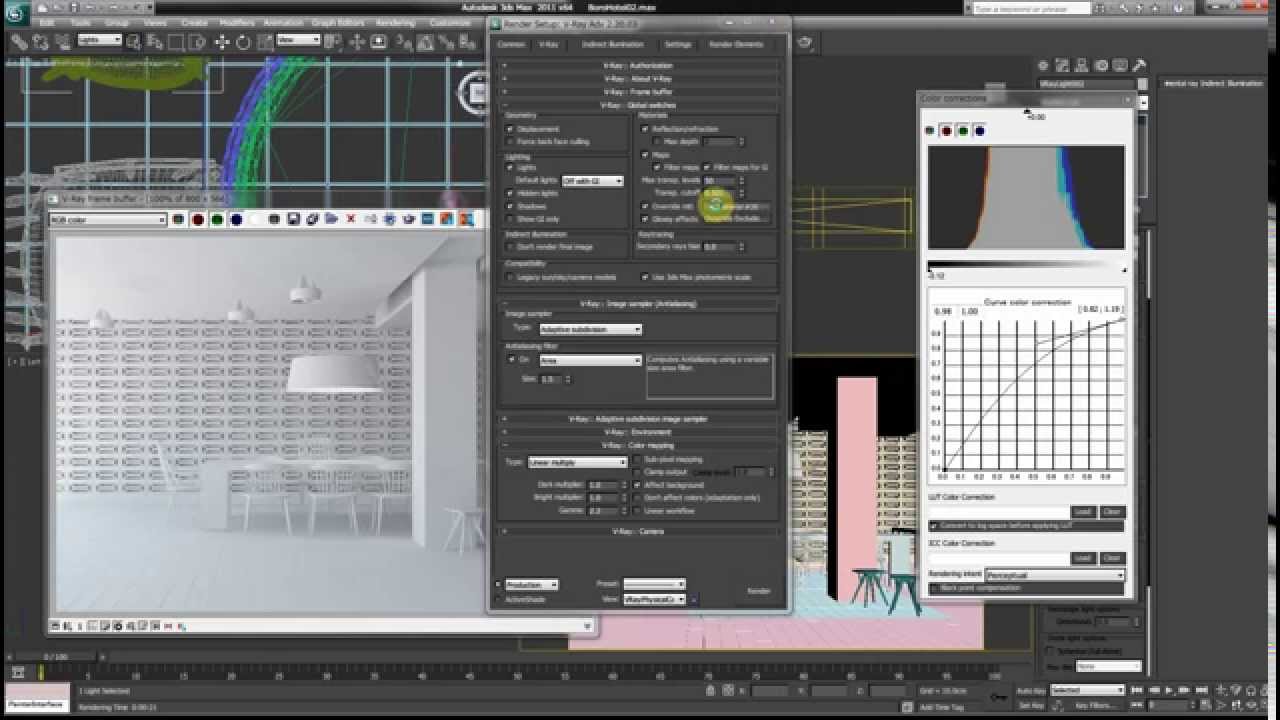Open the Rendering menu

[x=395, y=22]
